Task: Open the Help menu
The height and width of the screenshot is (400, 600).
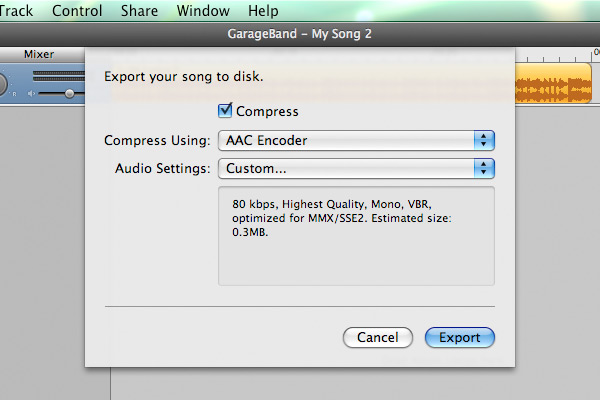Action: 263,11
